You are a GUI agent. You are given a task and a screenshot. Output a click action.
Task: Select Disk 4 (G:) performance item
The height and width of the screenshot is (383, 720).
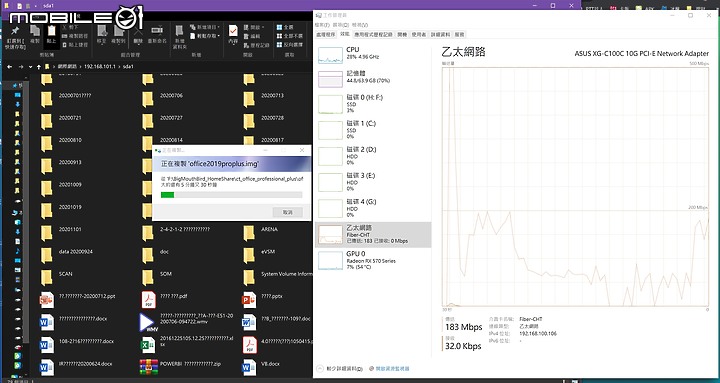(373, 209)
